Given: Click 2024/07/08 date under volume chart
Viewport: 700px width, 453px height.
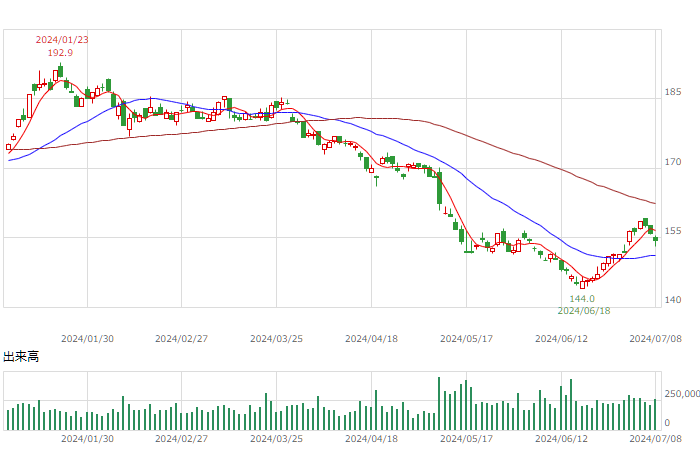Looking at the screenshot, I should (x=655, y=439).
